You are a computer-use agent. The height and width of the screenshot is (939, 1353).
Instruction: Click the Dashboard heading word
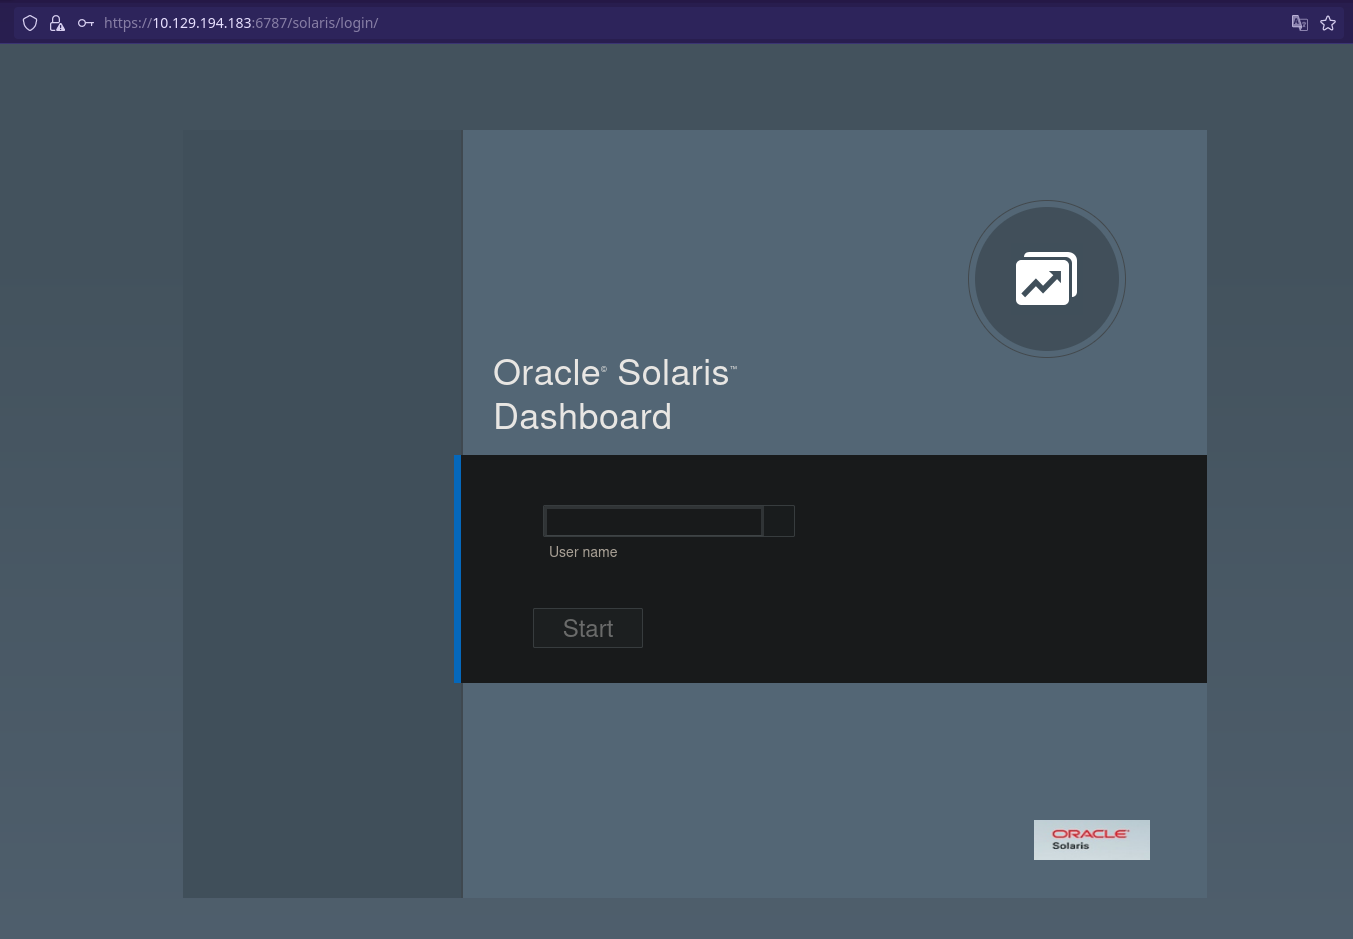[582, 417]
